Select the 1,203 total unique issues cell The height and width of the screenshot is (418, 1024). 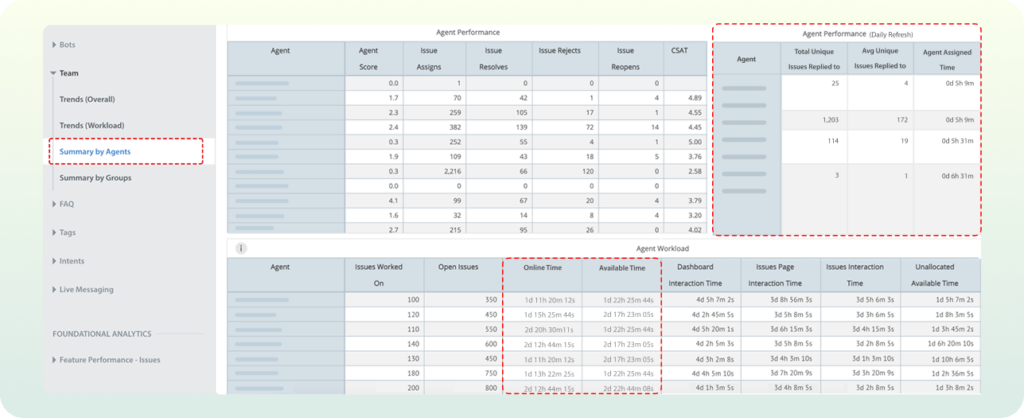pyautogui.click(x=814, y=120)
